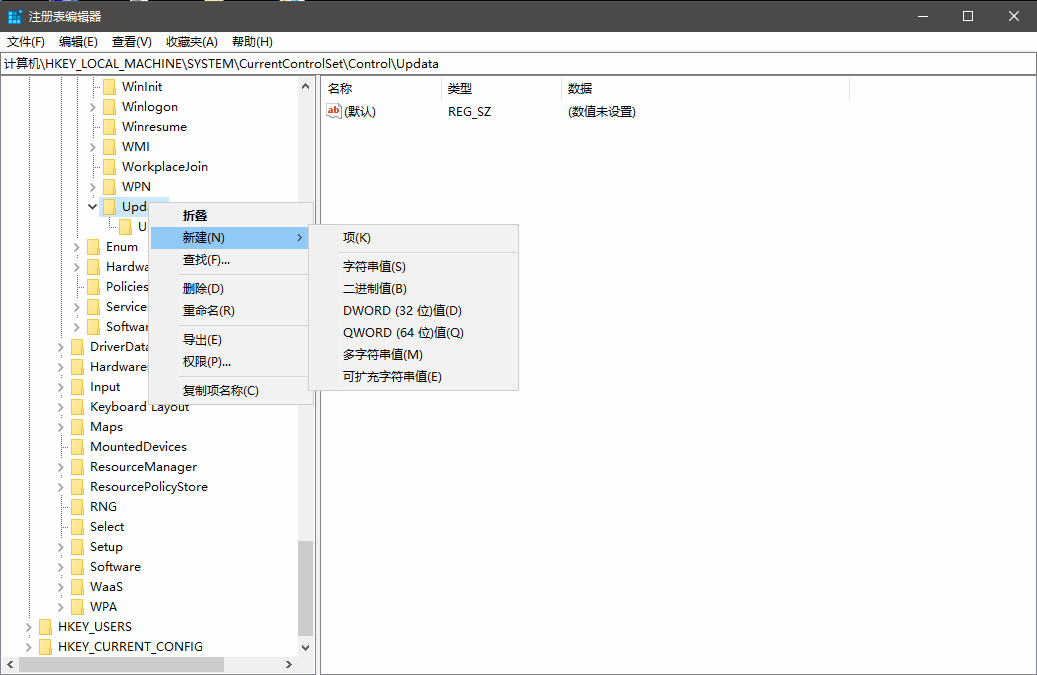Screen dimensions: 1037x675
Task: Select 新建(N) in the context menu
Action: point(229,237)
